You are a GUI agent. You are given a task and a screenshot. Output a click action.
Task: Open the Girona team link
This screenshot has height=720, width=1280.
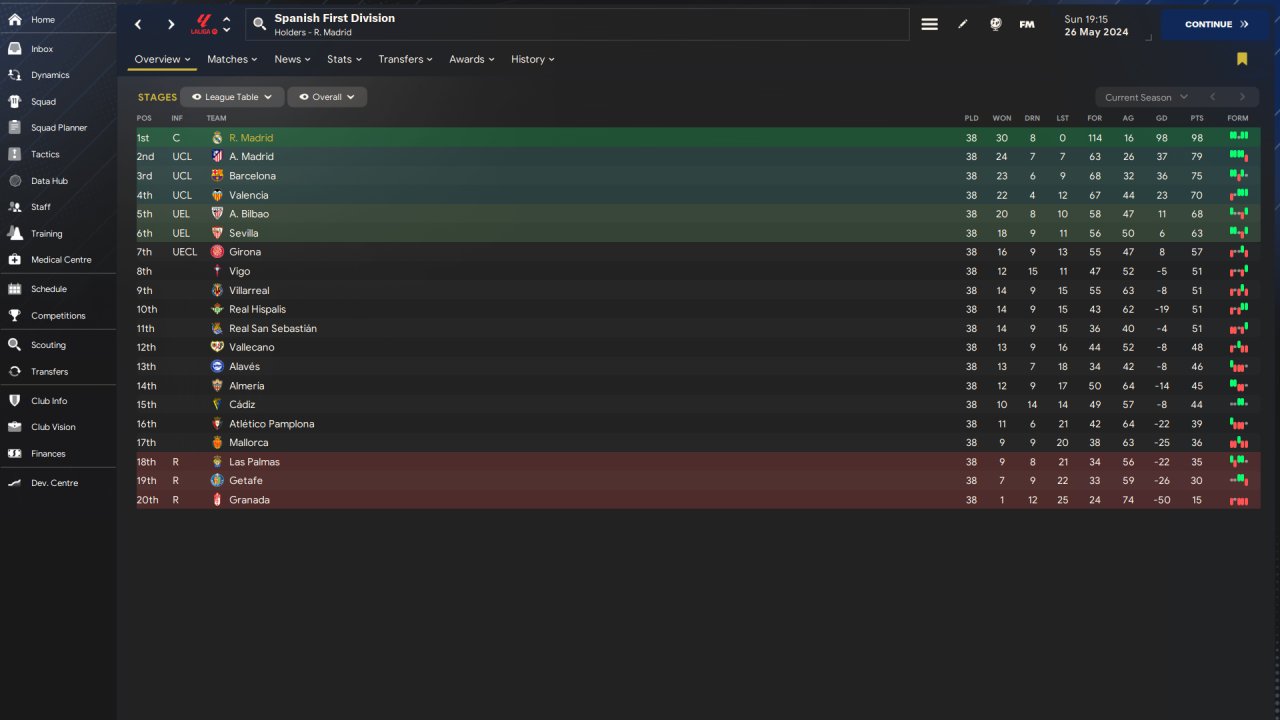(245, 252)
